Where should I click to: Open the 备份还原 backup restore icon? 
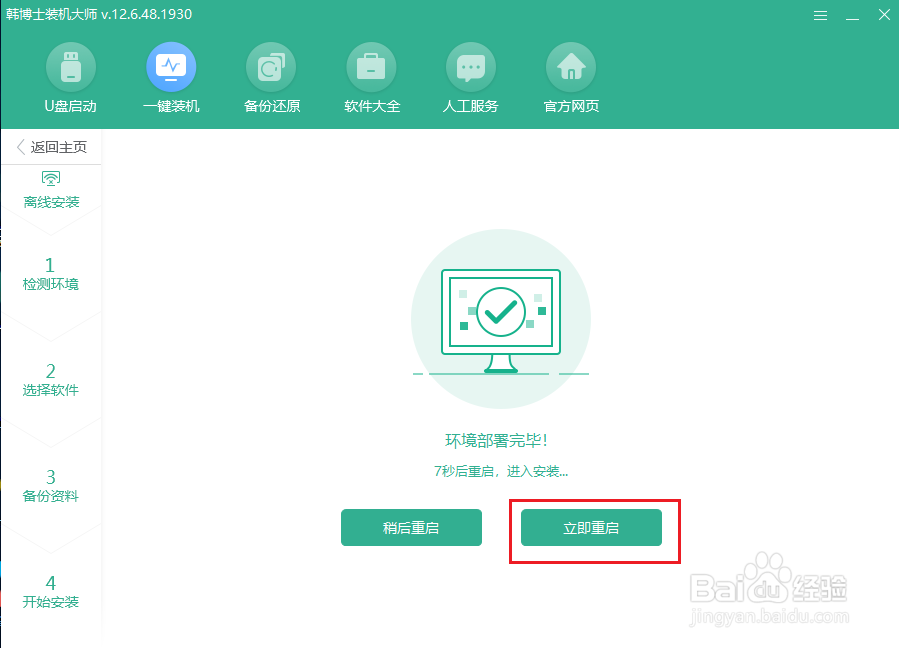(271, 67)
